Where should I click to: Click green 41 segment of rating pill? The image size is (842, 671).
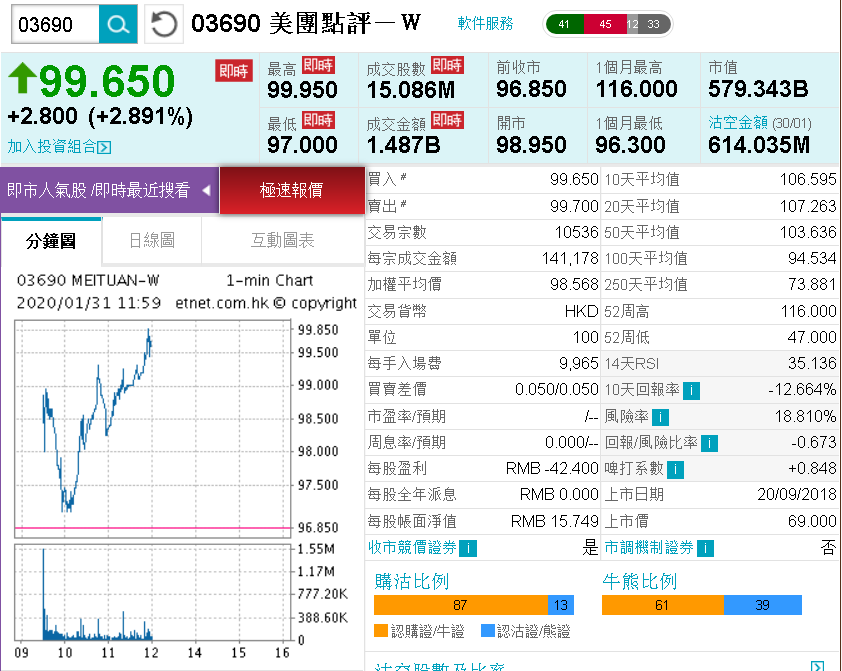[564, 24]
